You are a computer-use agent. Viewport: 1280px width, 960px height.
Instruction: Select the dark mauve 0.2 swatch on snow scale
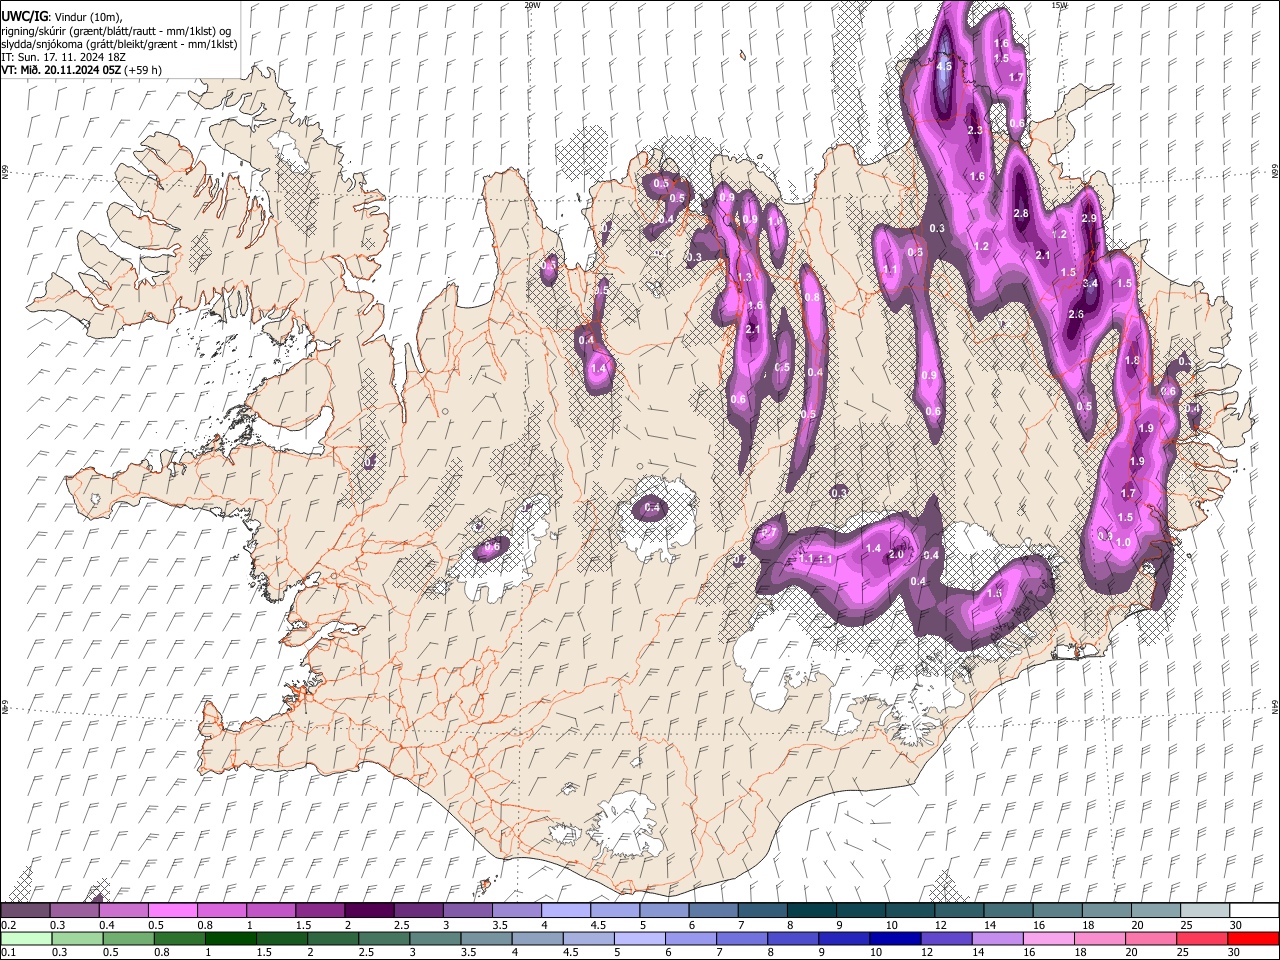[25, 911]
